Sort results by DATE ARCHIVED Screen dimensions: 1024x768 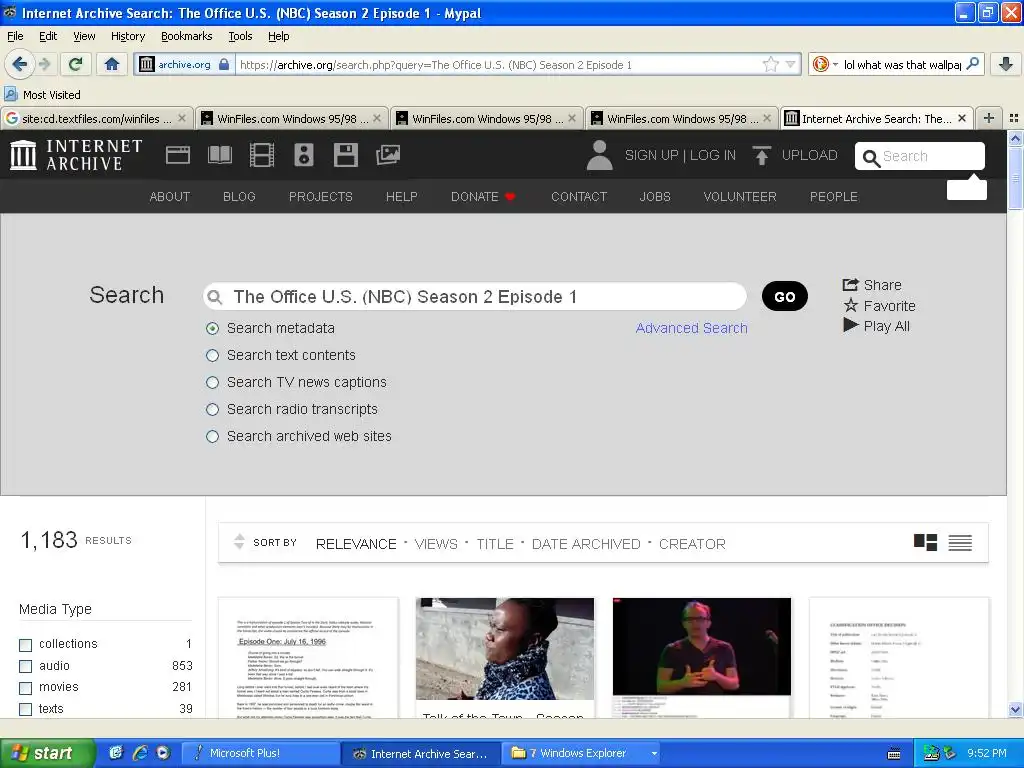[x=586, y=544]
